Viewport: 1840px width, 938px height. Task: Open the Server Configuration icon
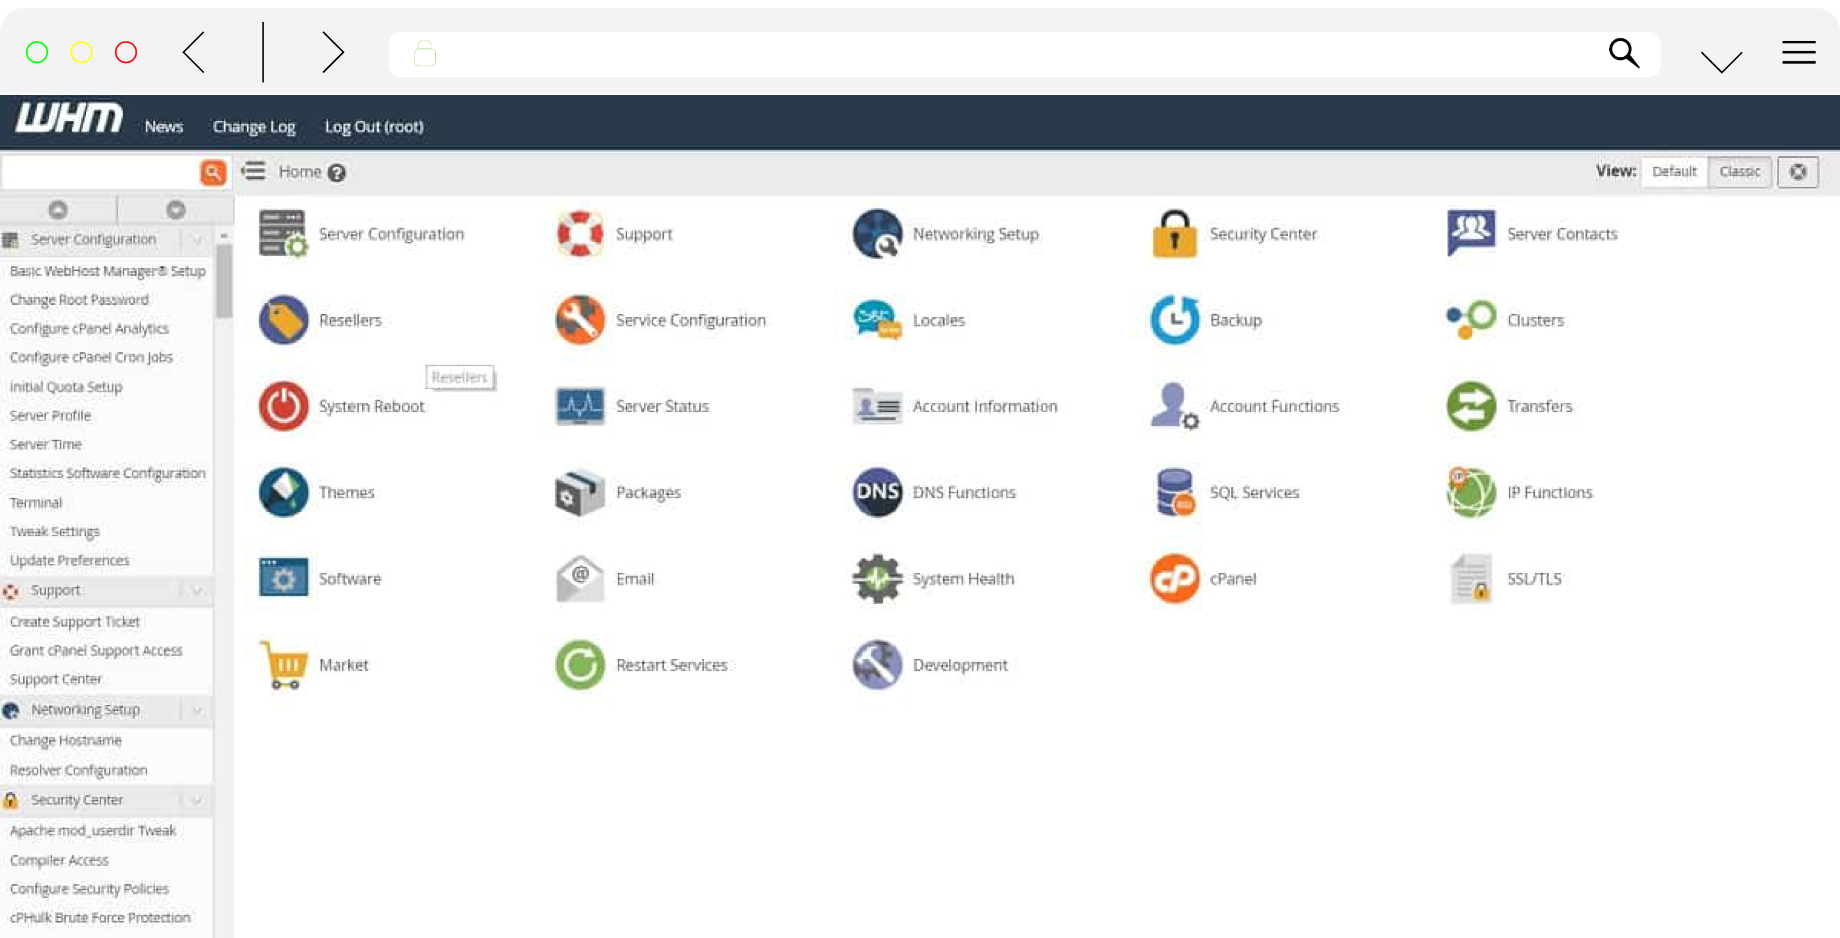283,234
